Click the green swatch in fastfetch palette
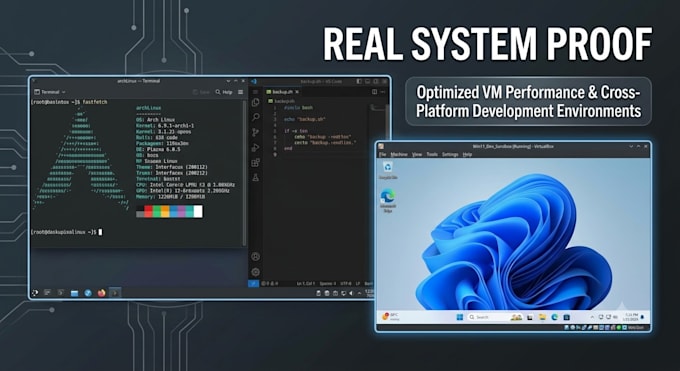The height and width of the screenshot is (371, 680). click(157, 211)
